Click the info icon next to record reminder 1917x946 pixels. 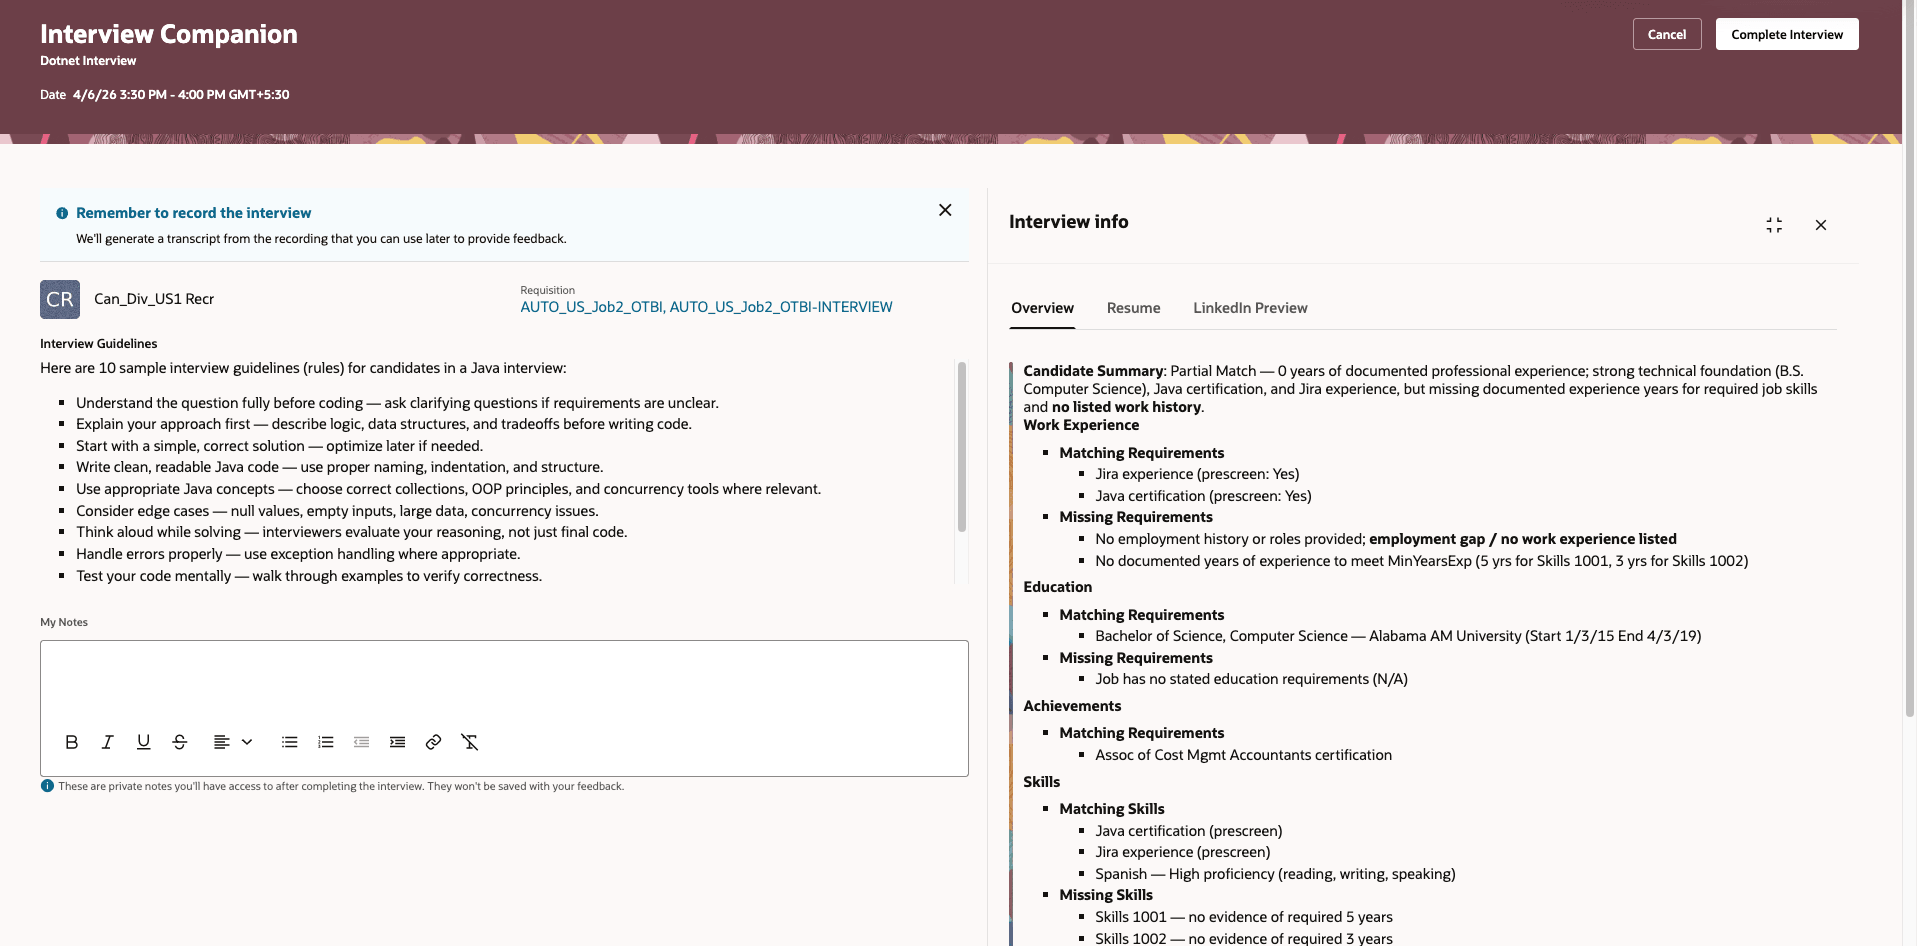(x=62, y=213)
